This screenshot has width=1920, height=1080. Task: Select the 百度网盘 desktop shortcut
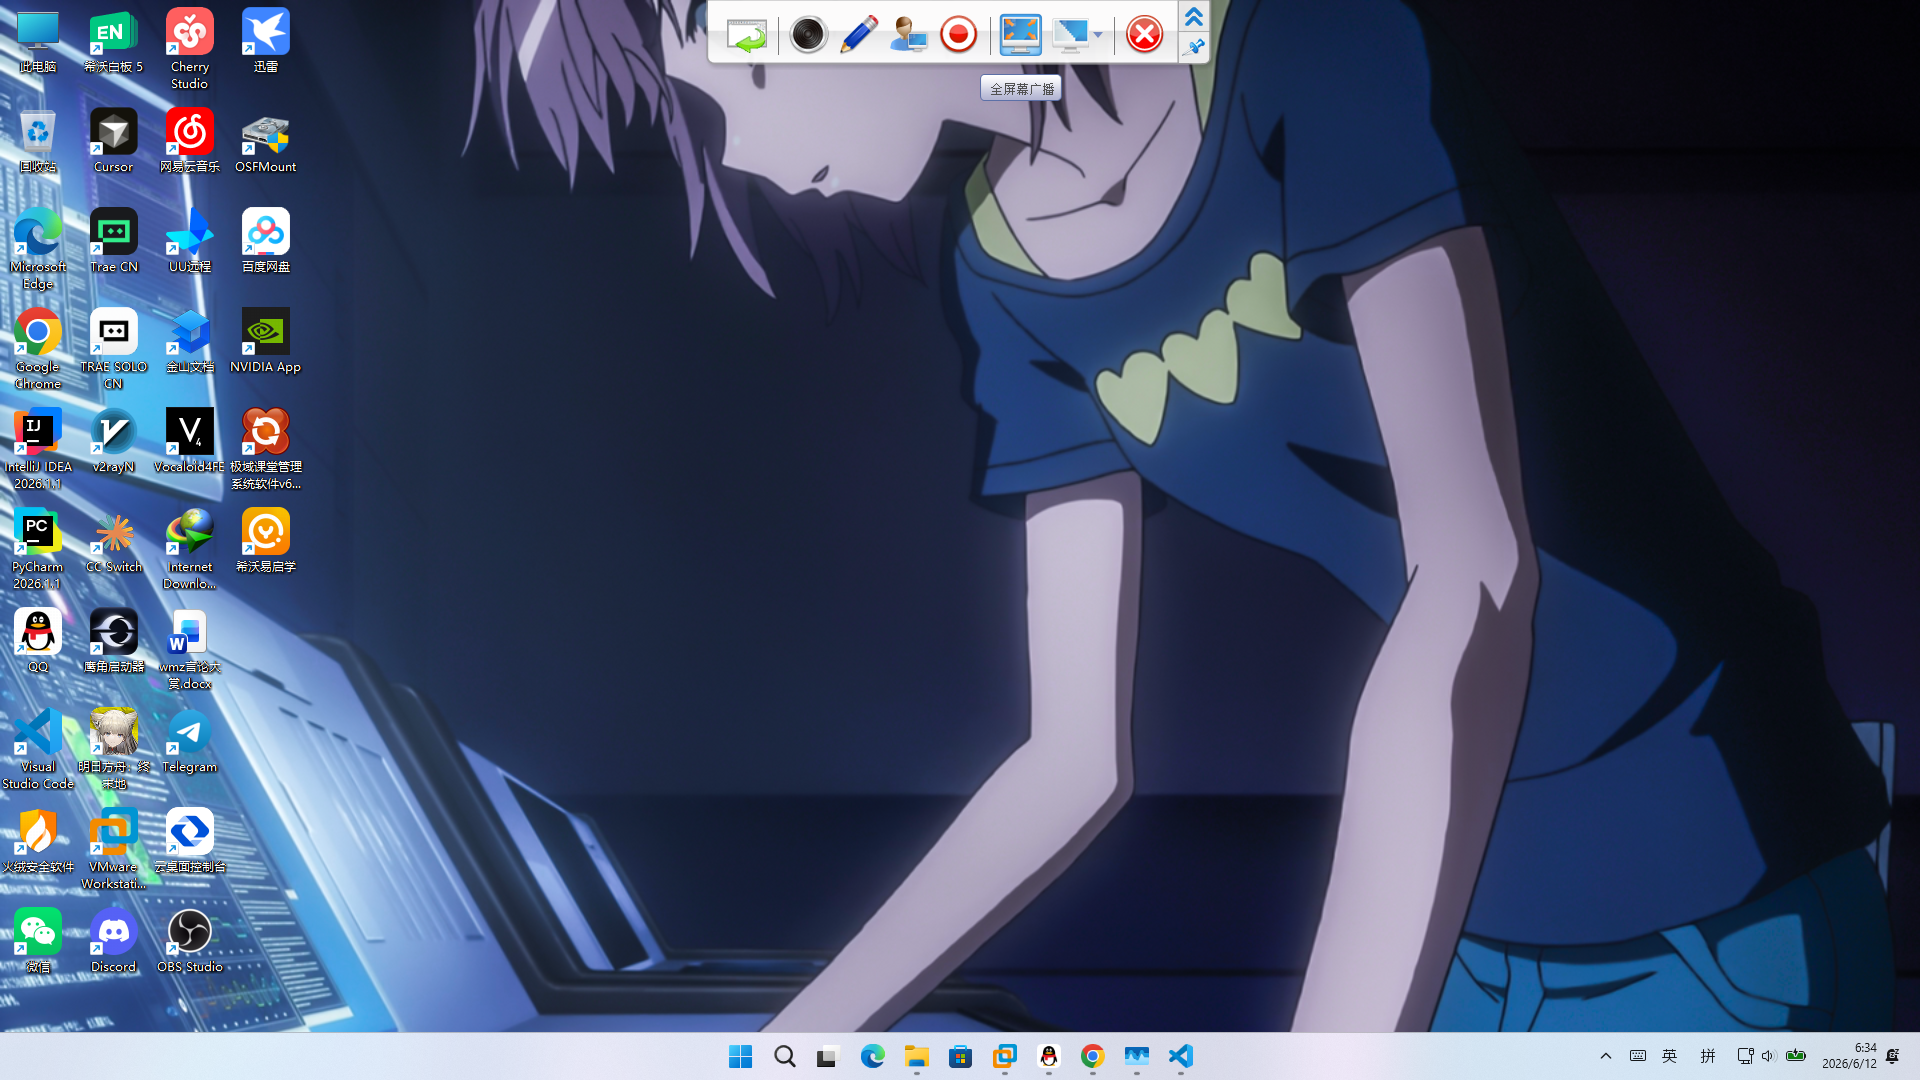(266, 242)
